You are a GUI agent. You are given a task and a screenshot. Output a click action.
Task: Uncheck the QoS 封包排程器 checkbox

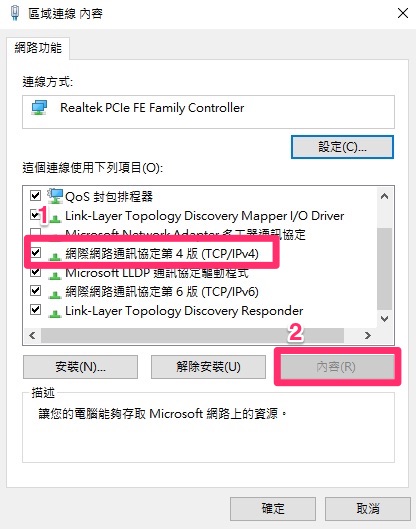35,195
